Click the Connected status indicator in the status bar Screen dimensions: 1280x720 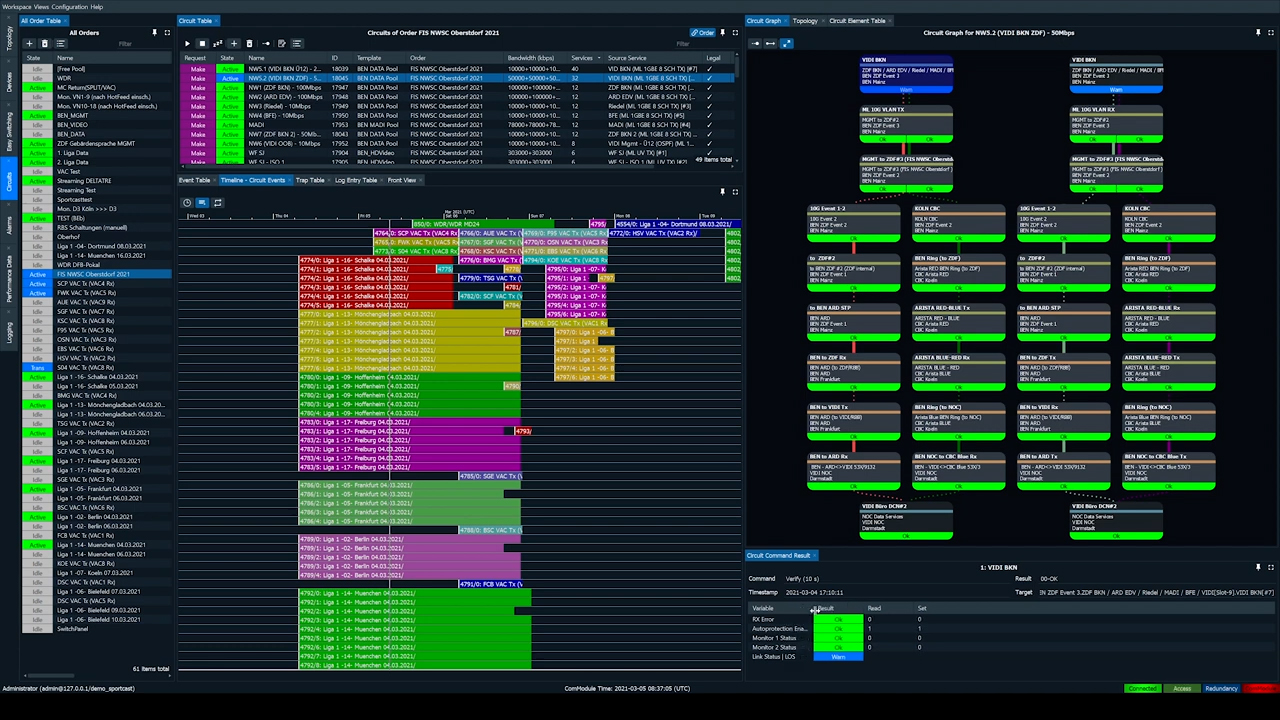[x=1142, y=688]
